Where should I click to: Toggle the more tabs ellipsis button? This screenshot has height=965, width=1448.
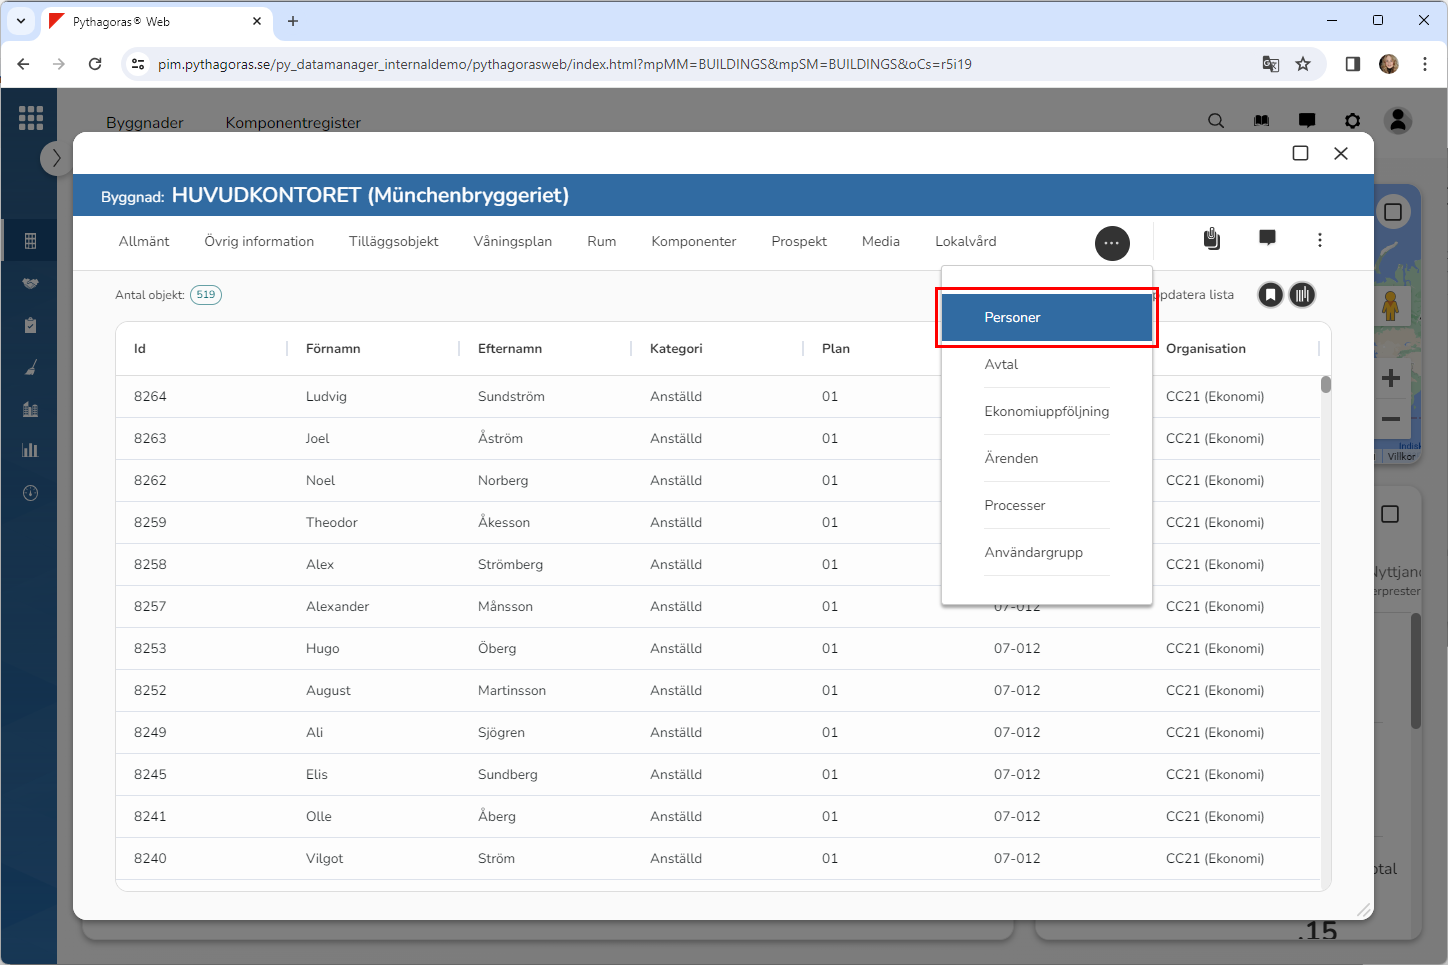[1112, 243]
